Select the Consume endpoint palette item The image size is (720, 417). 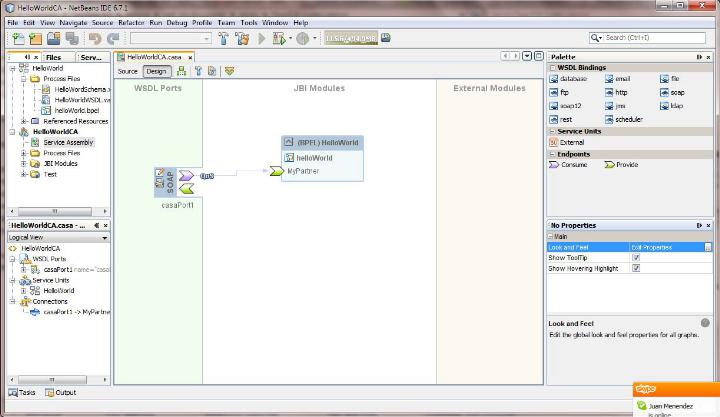568,165
